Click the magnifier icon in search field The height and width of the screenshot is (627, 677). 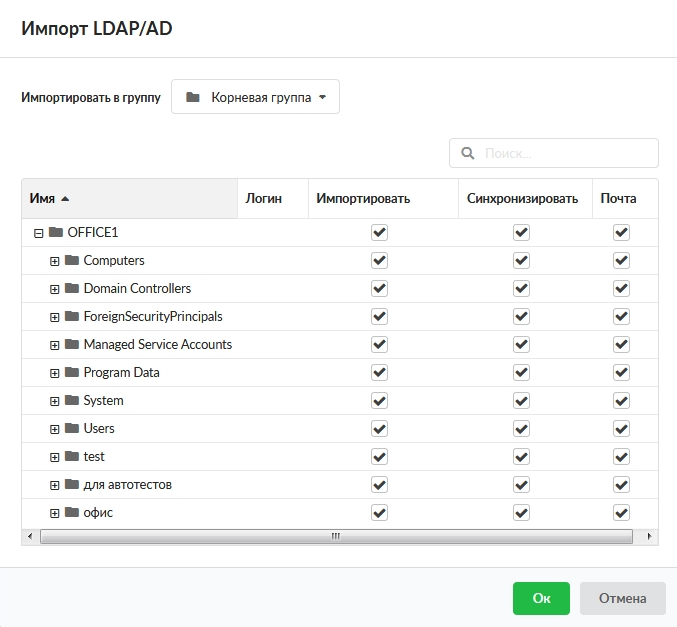[467, 154]
